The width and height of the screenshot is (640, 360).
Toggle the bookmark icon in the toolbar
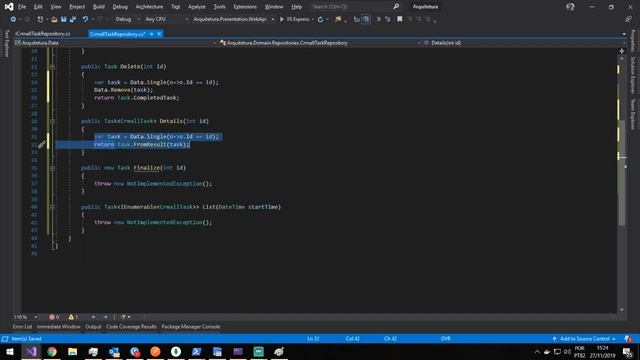400,19
